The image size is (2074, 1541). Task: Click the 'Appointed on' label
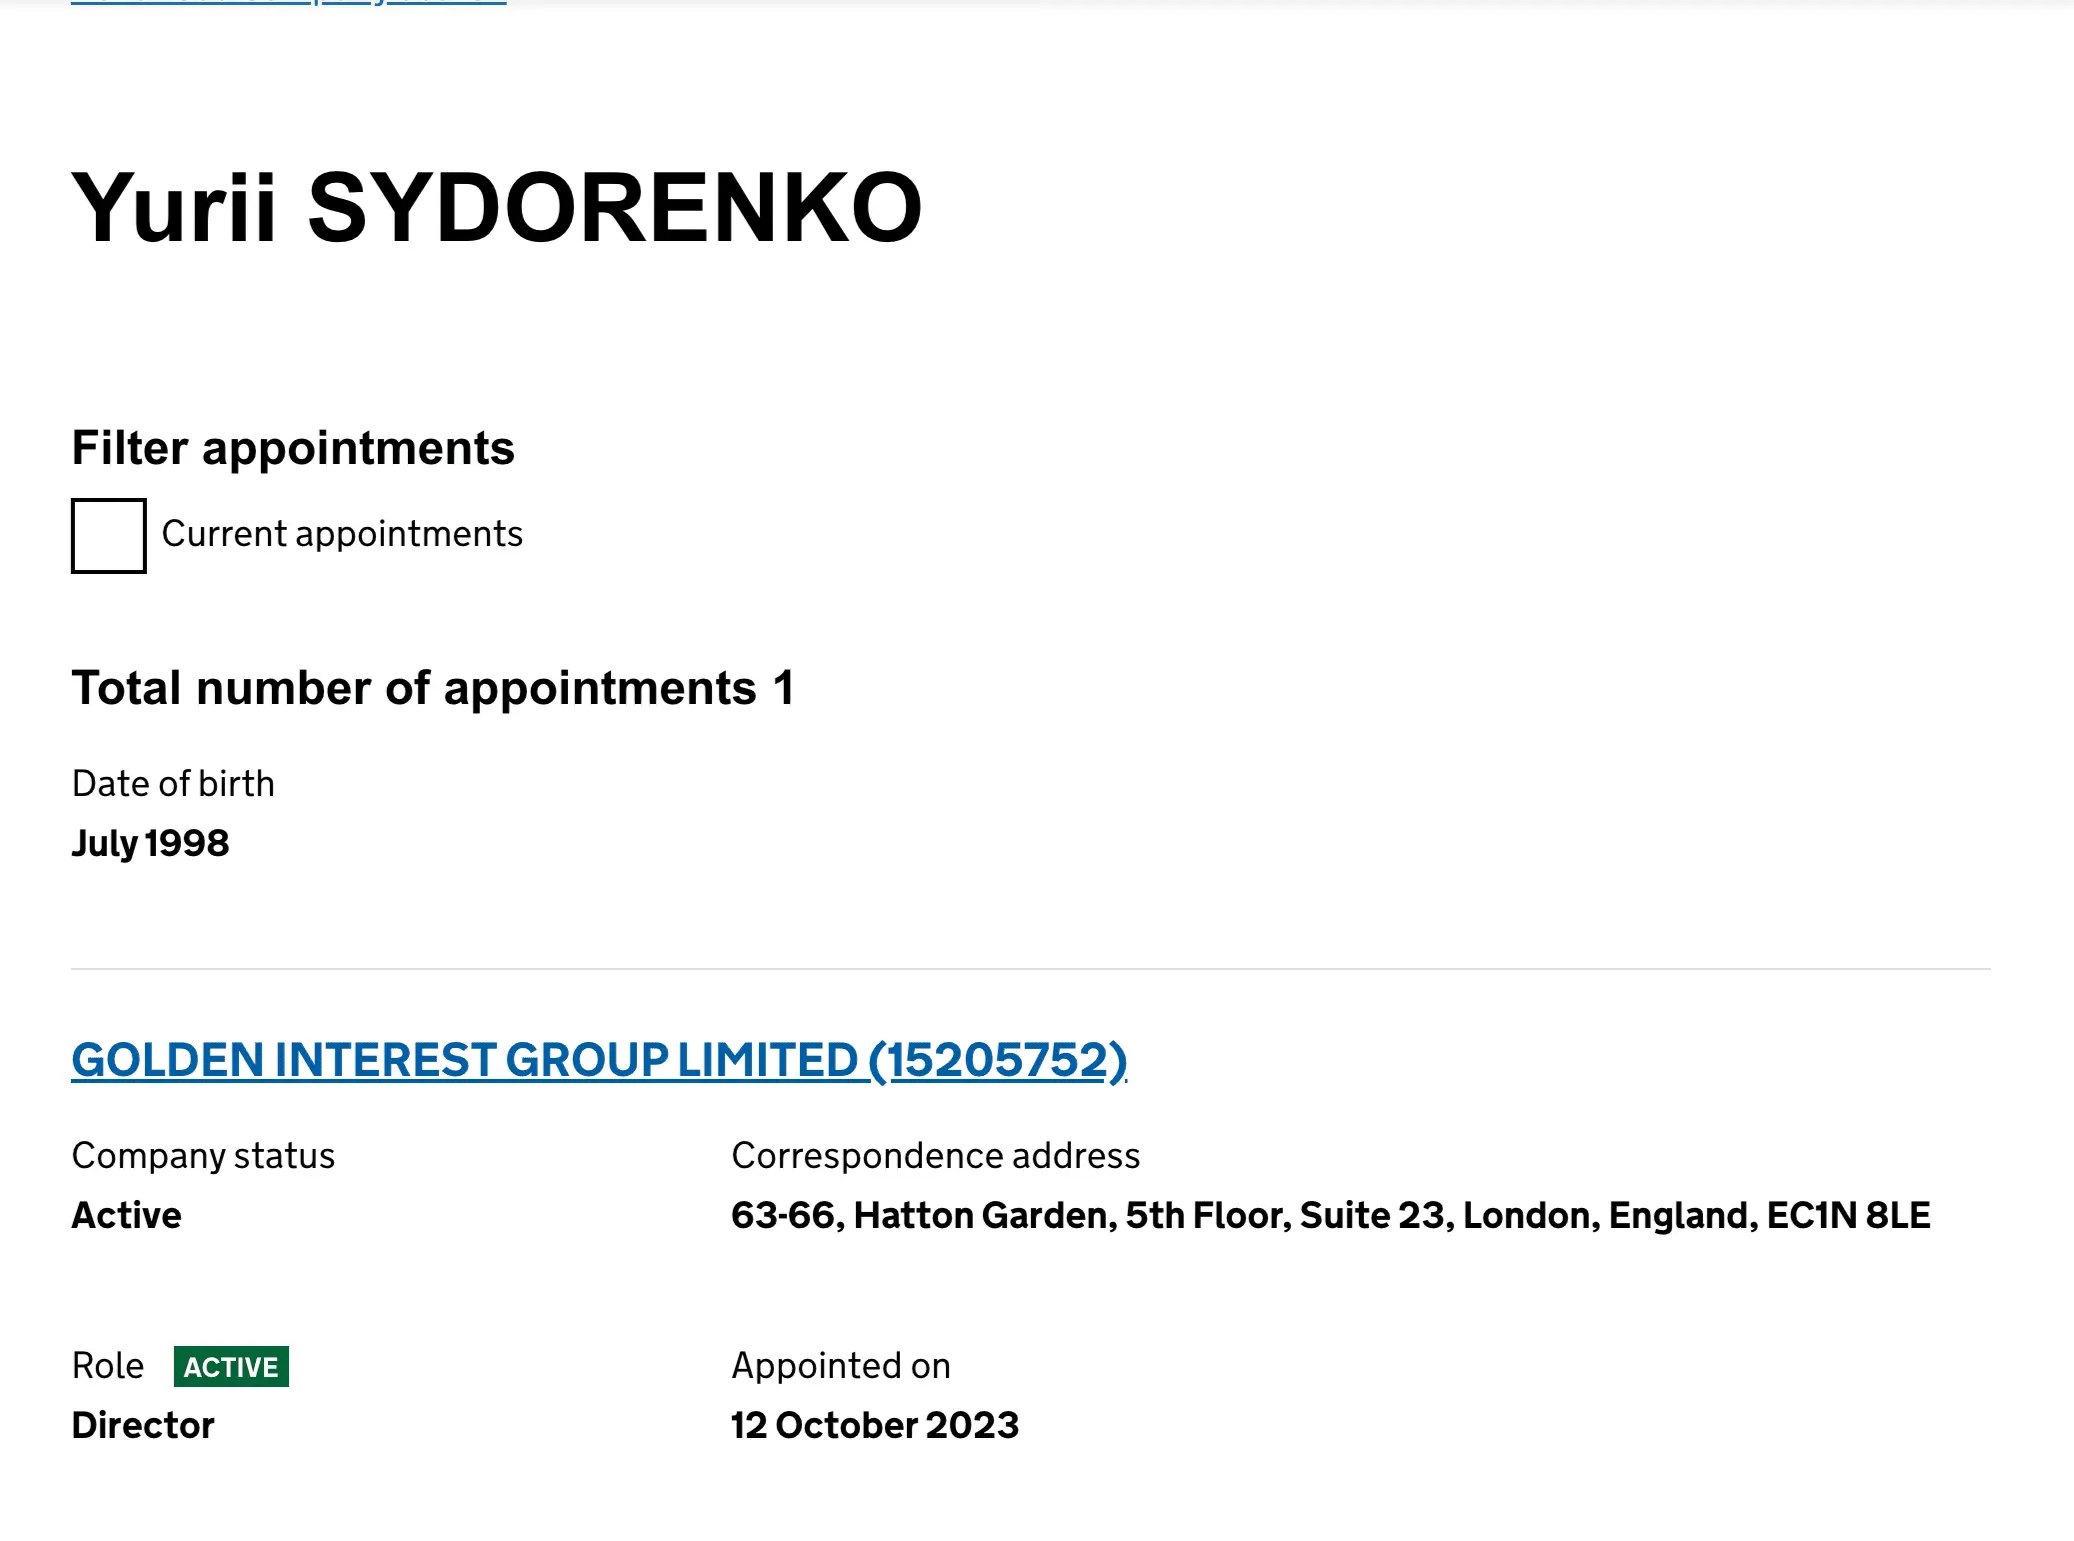[841, 1365]
